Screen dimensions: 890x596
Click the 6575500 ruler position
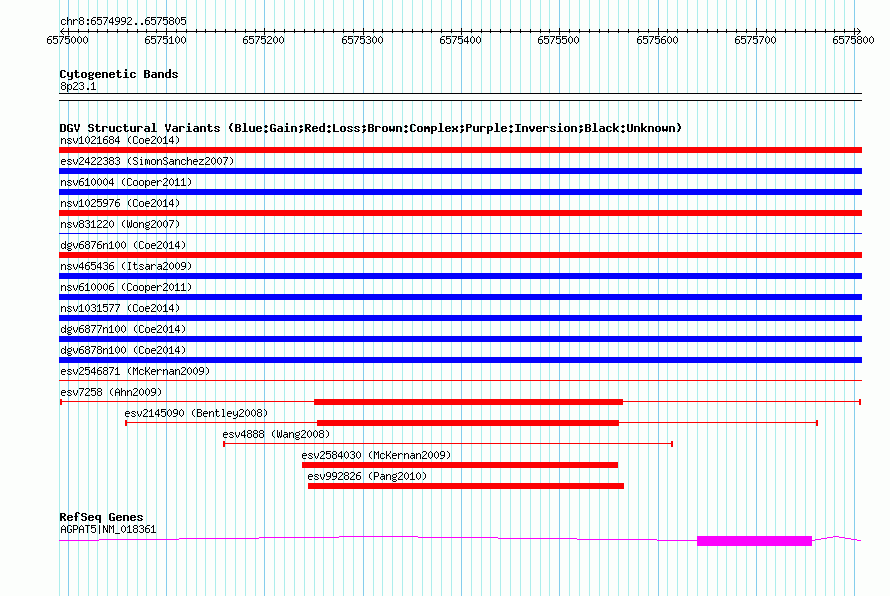pyautogui.click(x=559, y=40)
